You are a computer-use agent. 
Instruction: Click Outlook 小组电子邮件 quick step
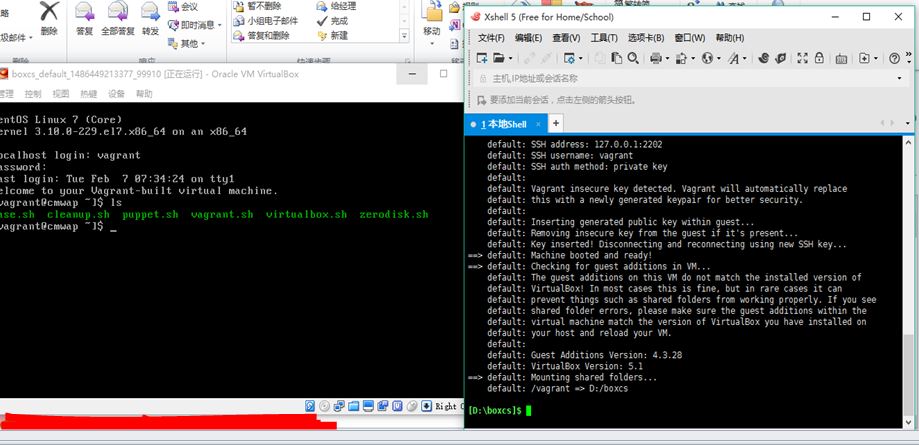266,21
